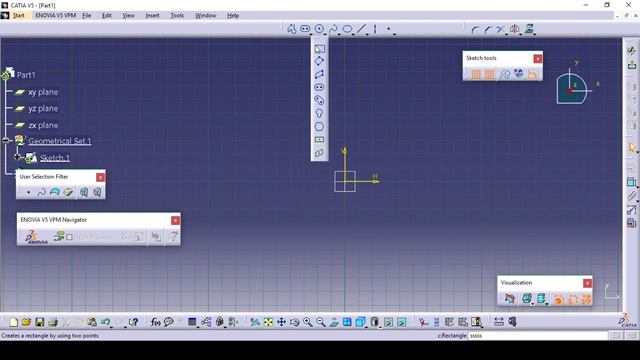
Task: Open dropdown arrow below Spline tool
Action: tap(339, 34)
